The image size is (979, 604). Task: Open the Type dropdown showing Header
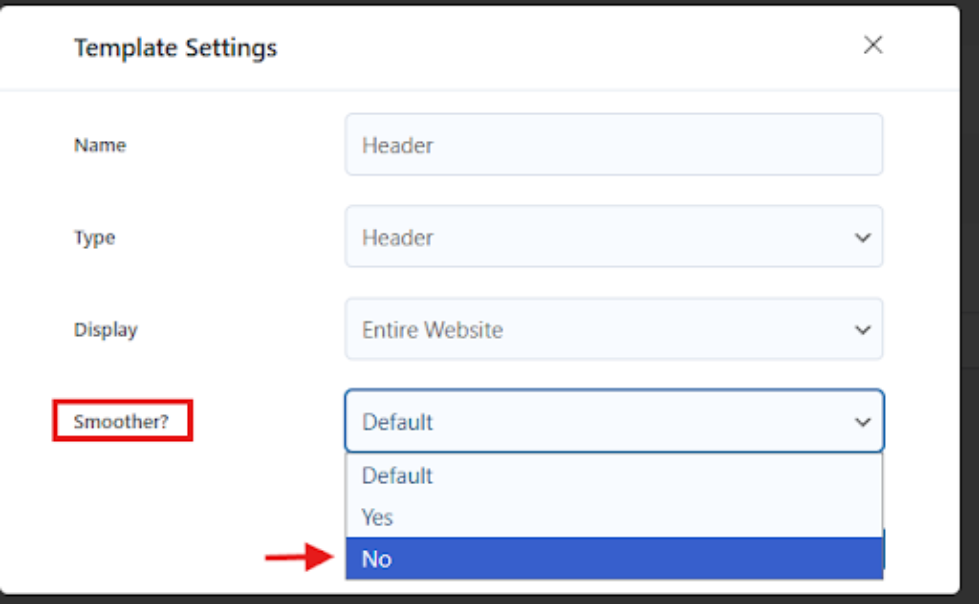tap(600, 238)
